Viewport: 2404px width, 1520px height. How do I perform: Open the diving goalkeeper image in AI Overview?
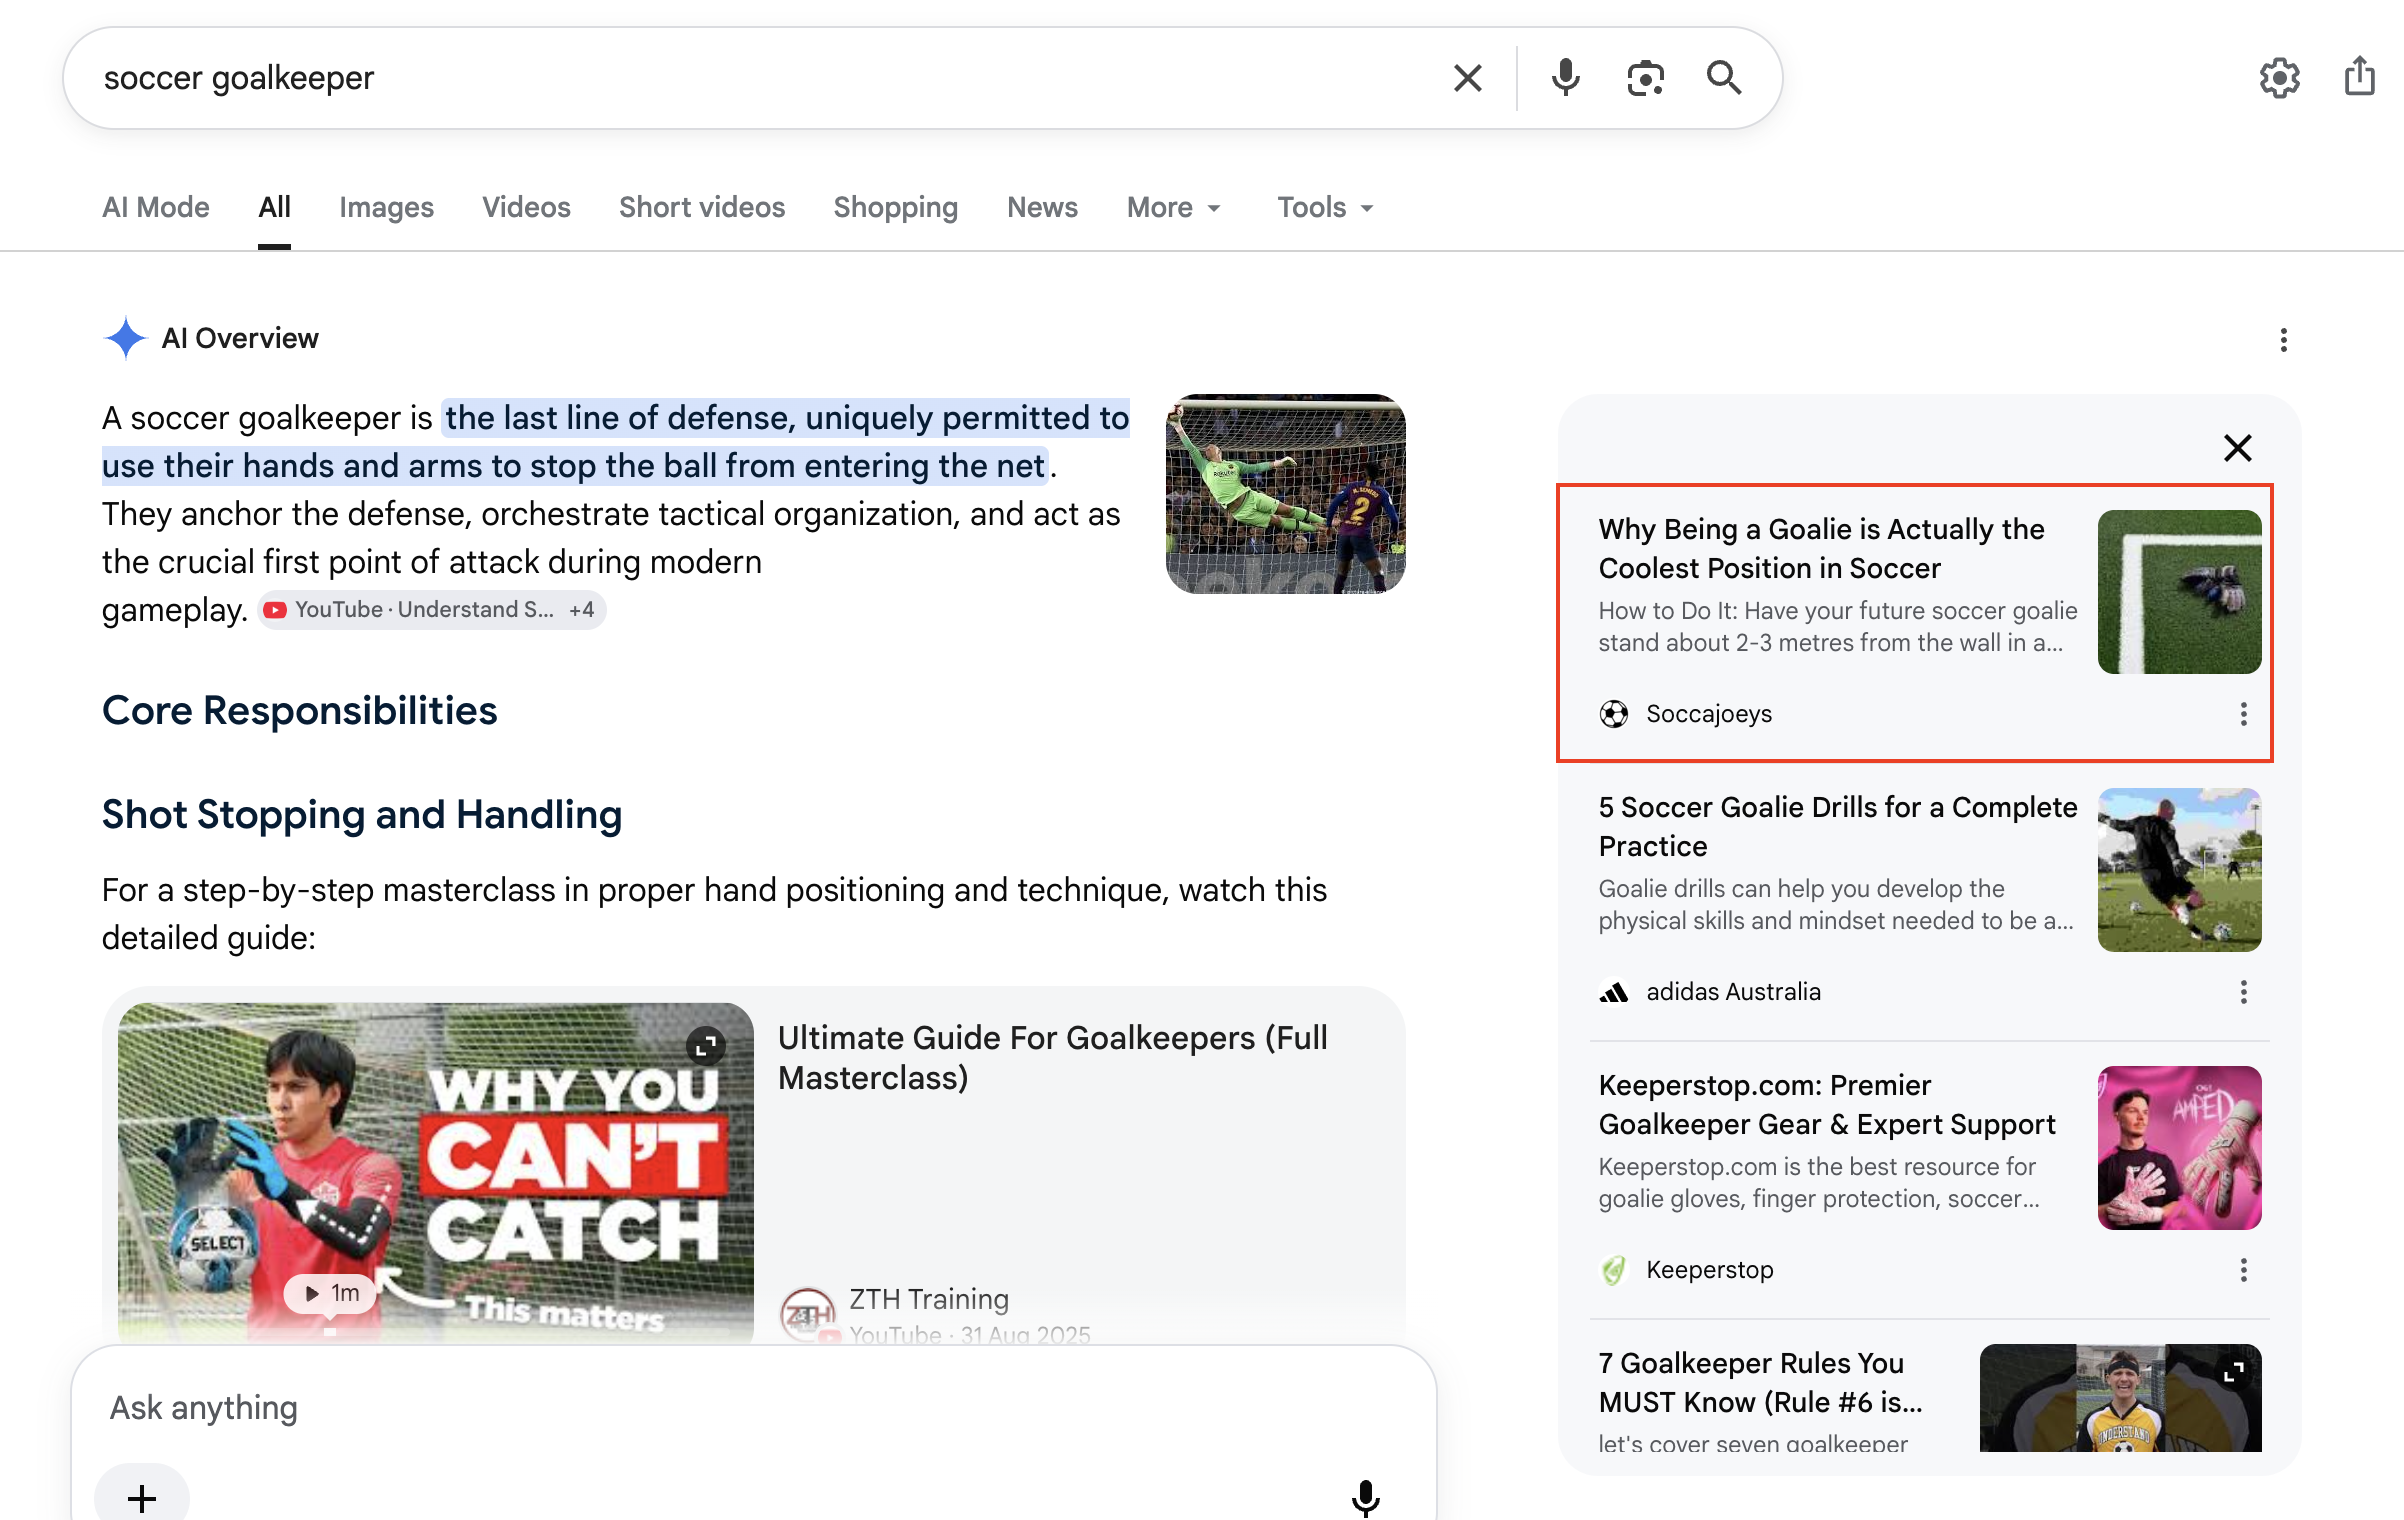[x=1285, y=494]
